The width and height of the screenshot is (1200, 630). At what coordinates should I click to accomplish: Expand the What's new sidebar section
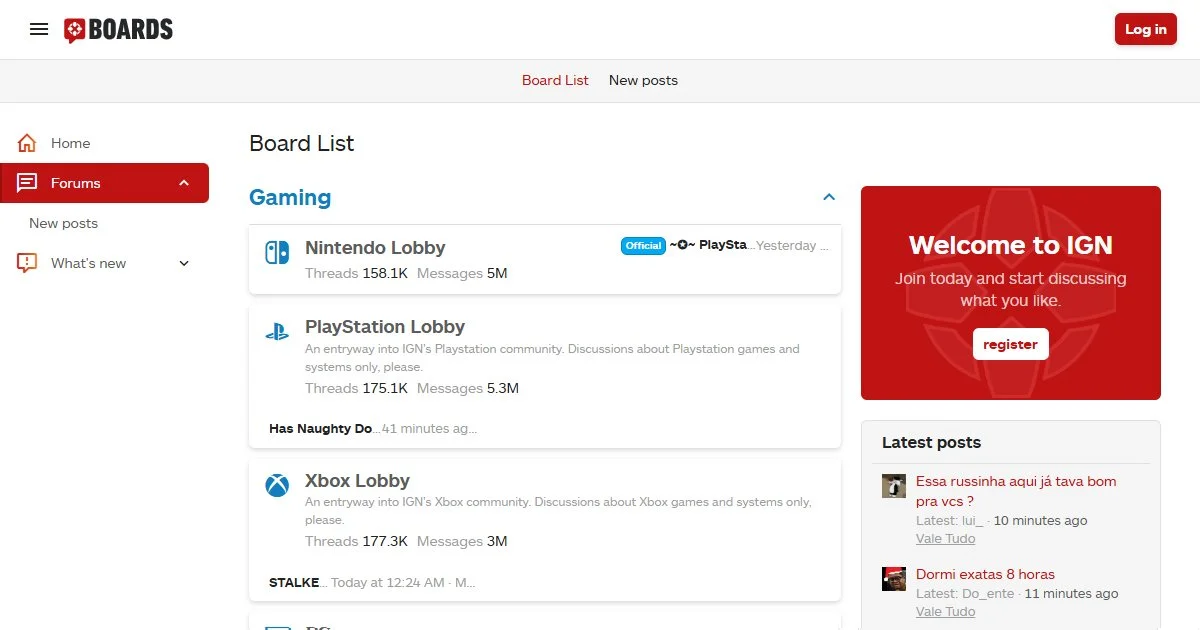(184, 263)
